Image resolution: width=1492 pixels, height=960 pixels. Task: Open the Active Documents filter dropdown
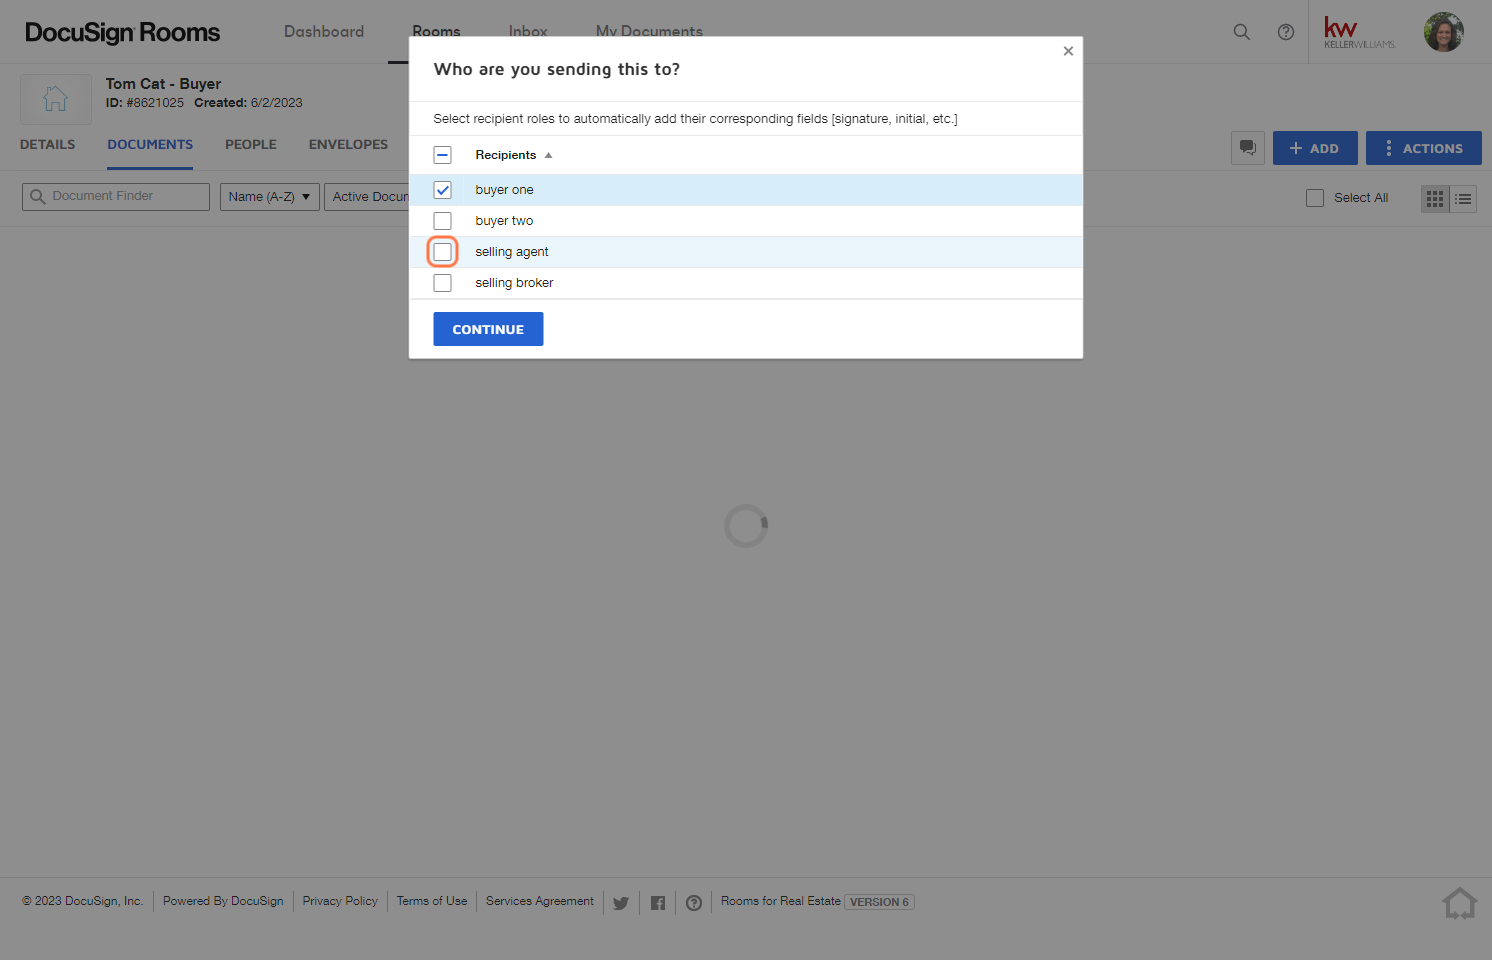coord(367,197)
